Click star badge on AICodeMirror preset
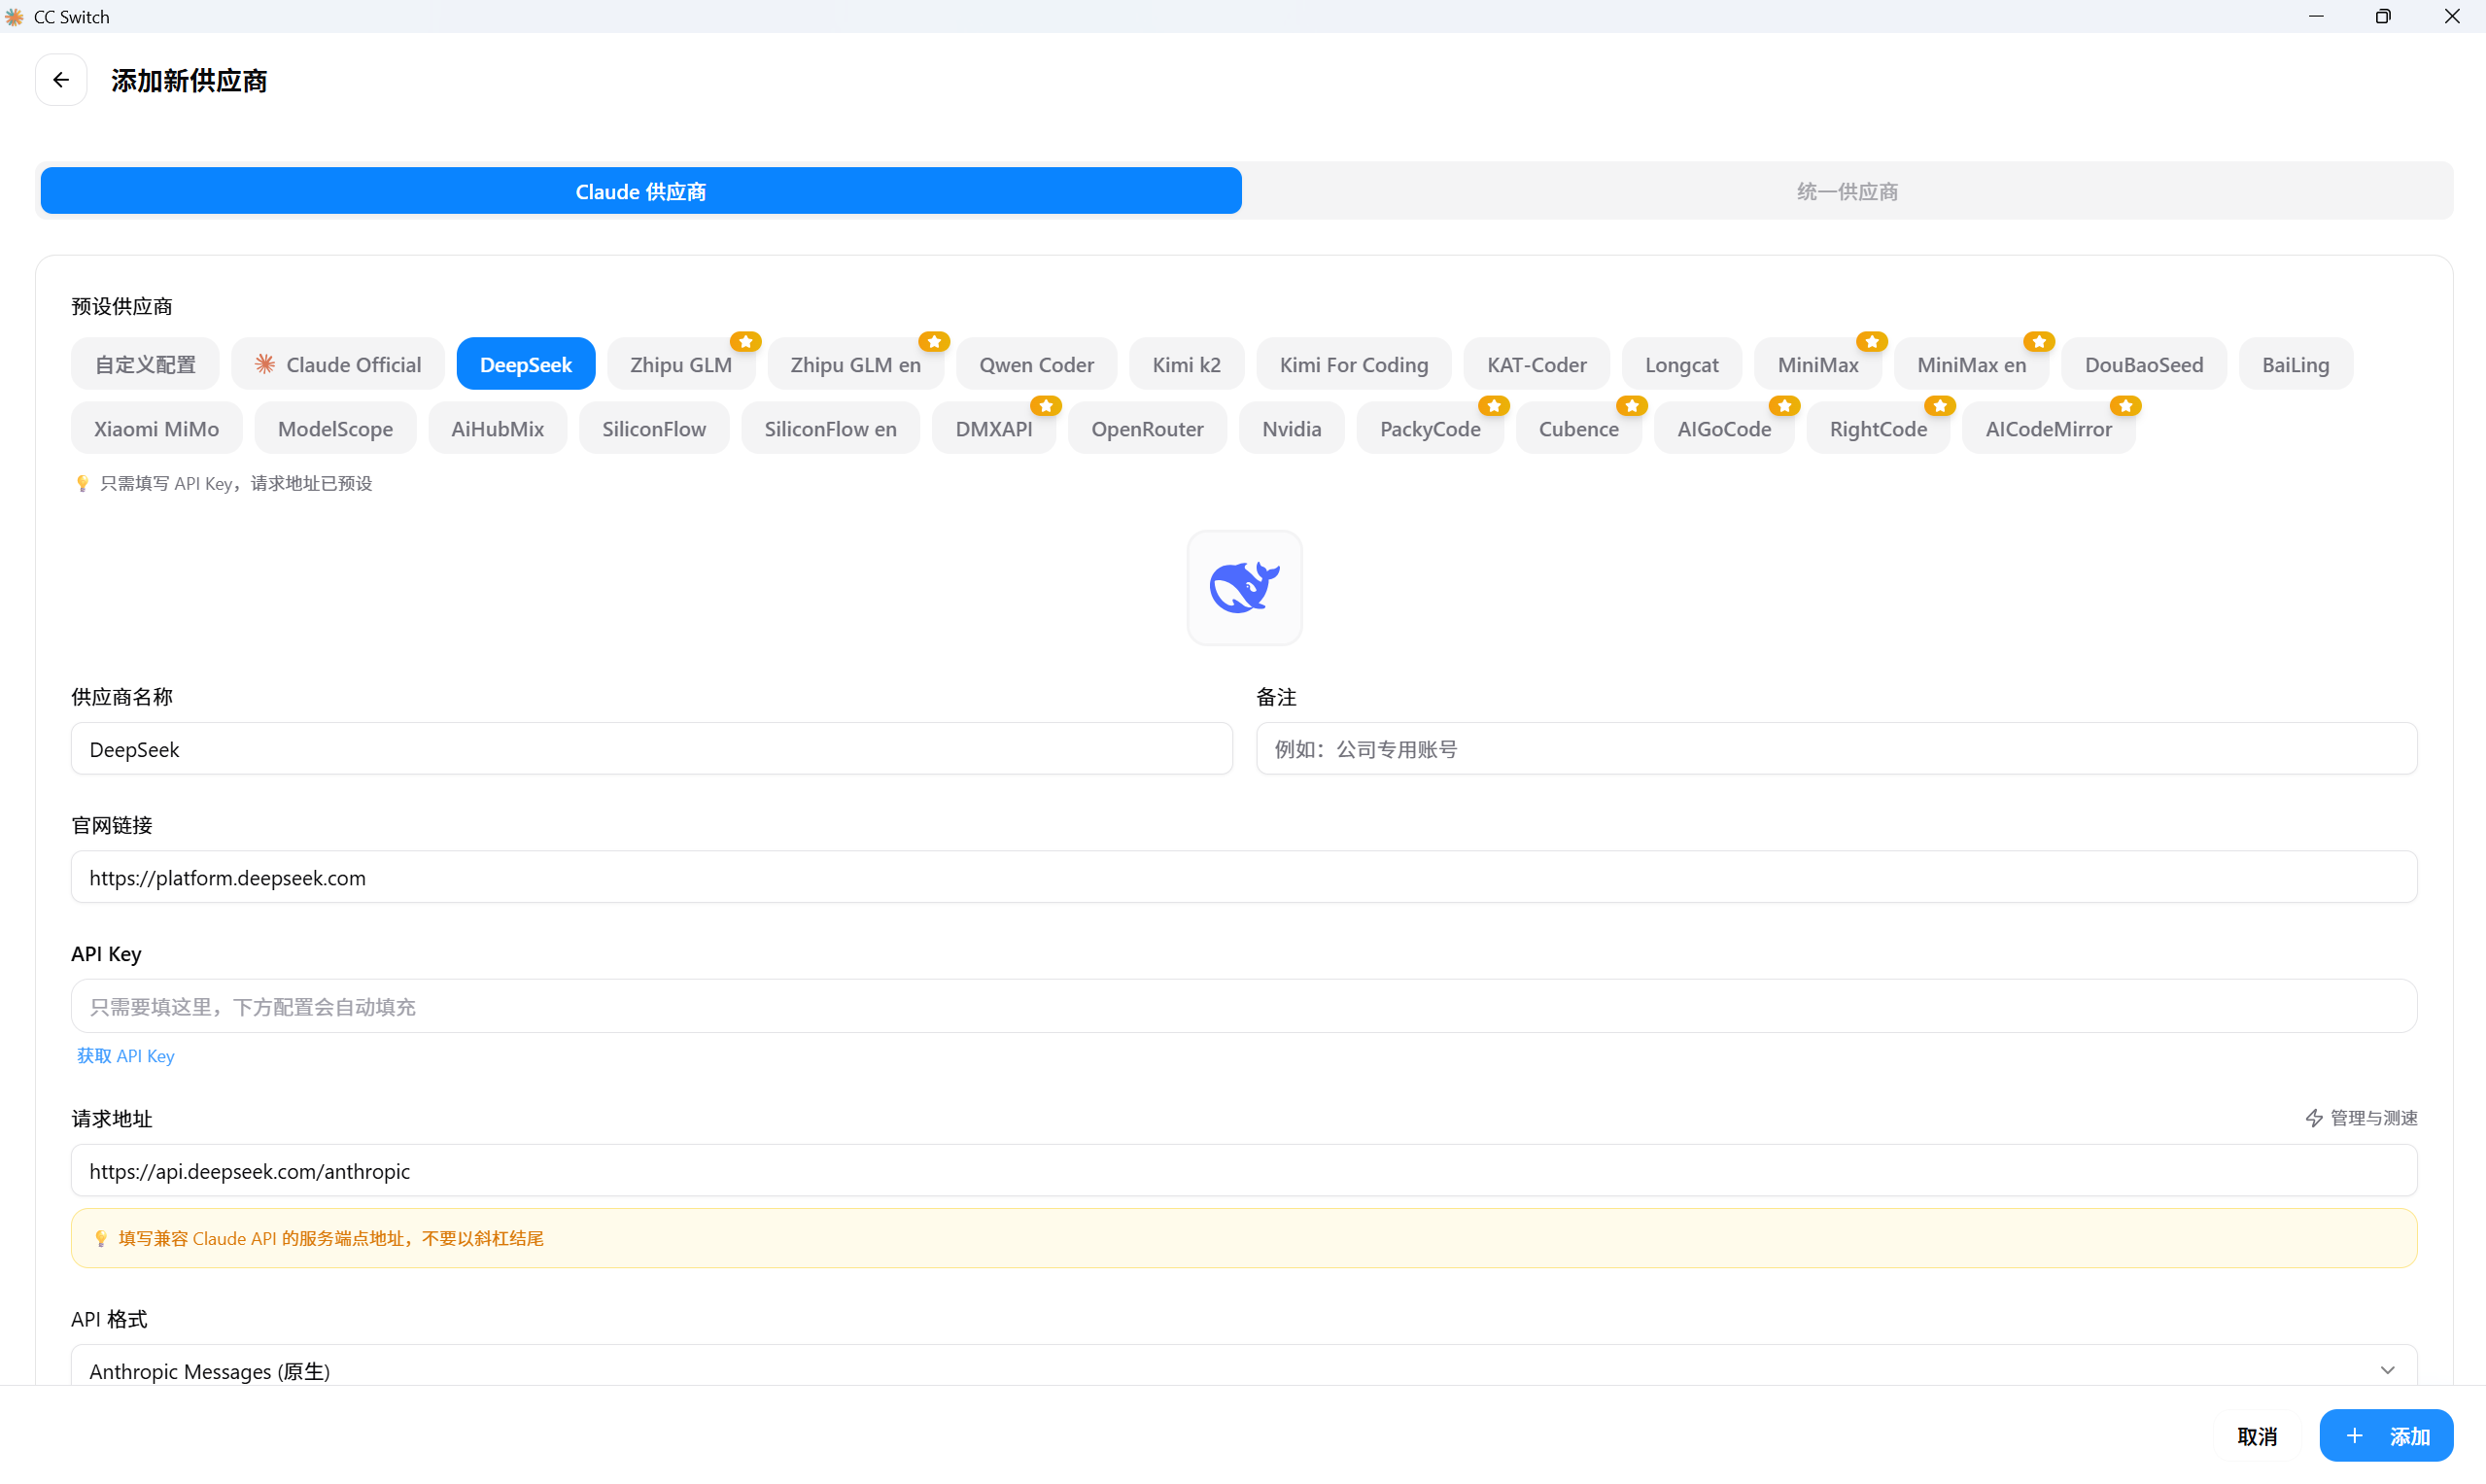Image resolution: width=2486 pixels, height=1484 pixels. pos(2125,406)
